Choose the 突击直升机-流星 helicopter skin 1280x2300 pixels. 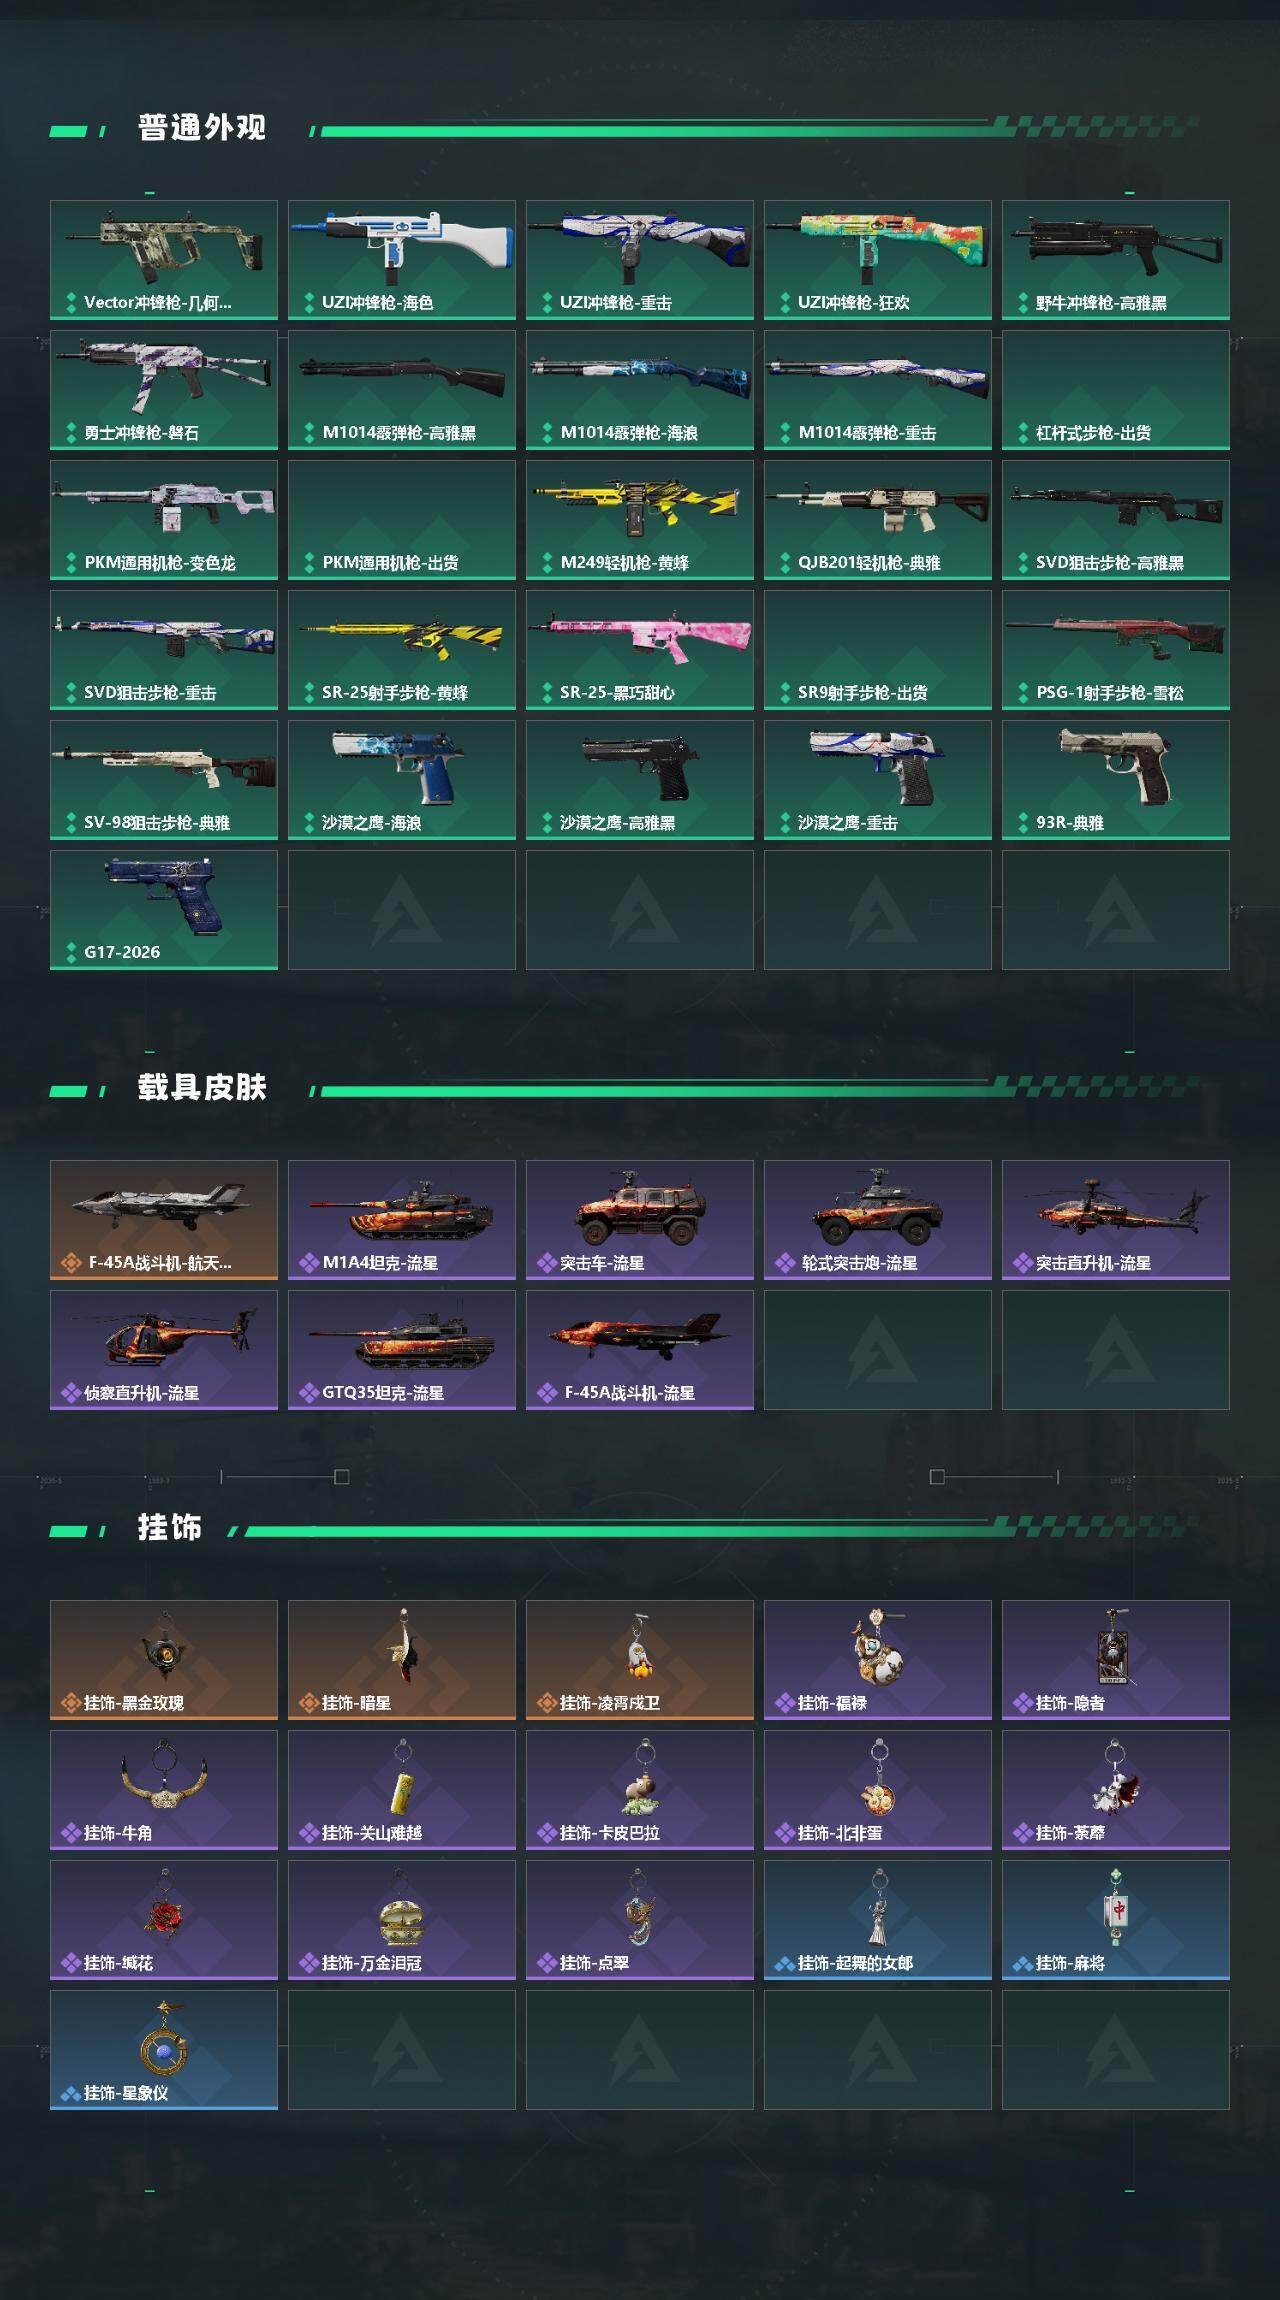tap(1116, 1220)
